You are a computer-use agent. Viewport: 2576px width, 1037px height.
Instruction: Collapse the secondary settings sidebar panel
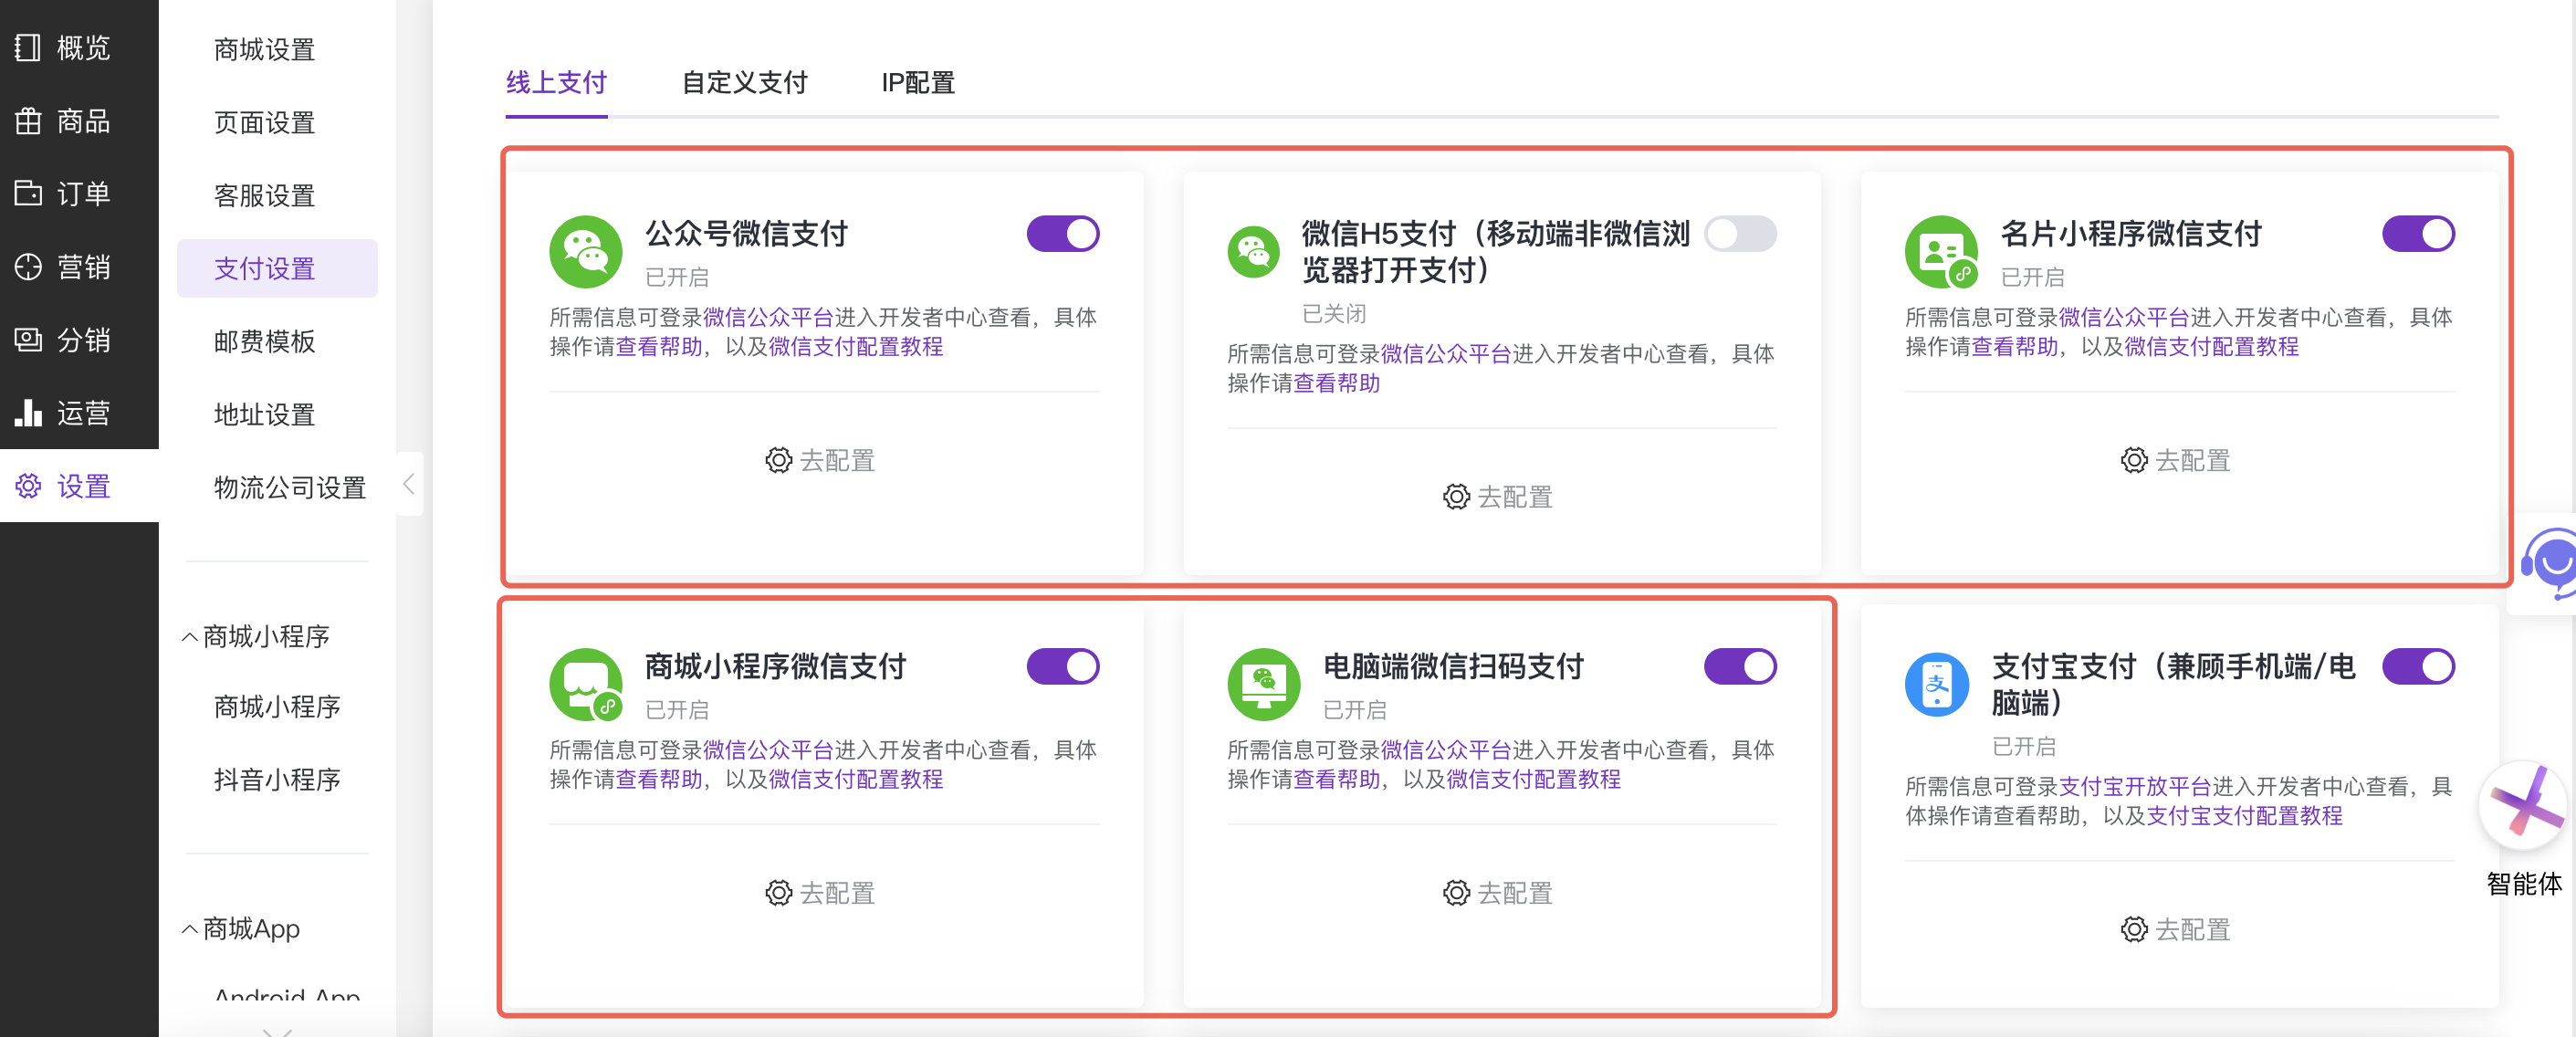point(409,485)
